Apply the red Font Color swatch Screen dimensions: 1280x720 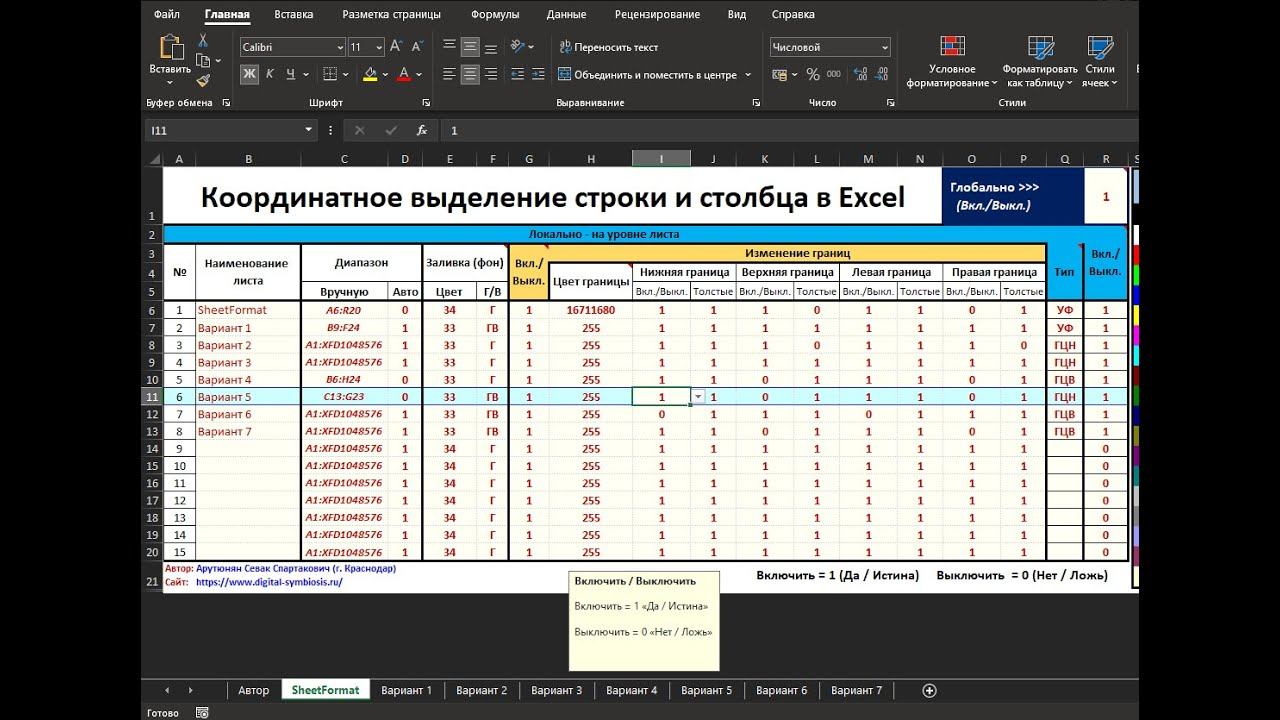[404, 74]
